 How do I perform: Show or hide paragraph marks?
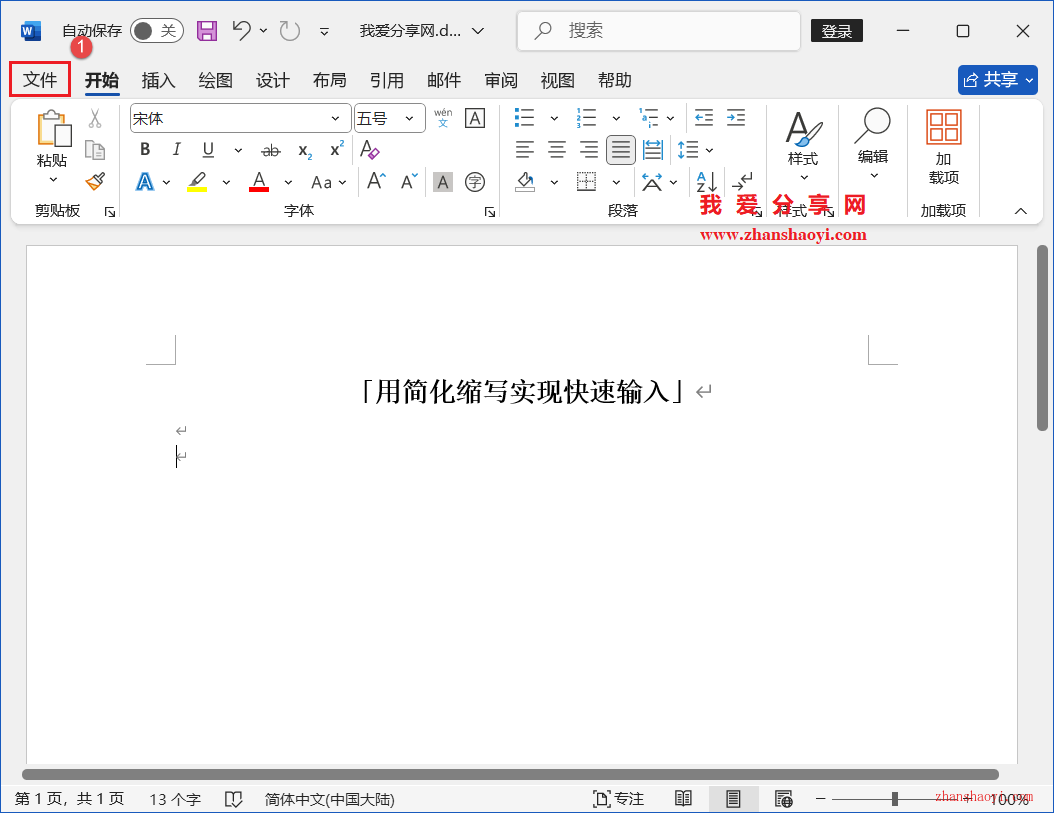[x=743, y=182]
